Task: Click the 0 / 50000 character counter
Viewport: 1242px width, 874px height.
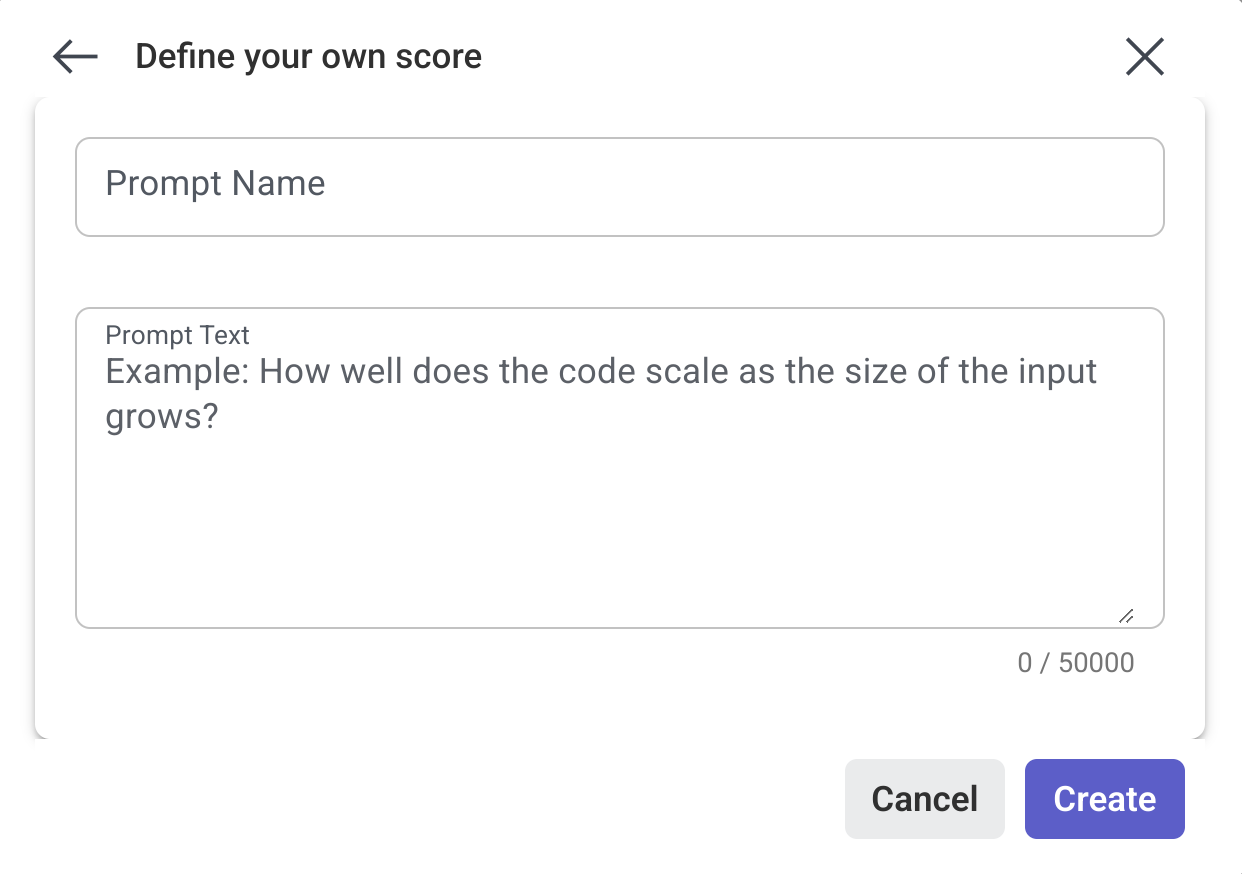Action: coord(1075,662)
